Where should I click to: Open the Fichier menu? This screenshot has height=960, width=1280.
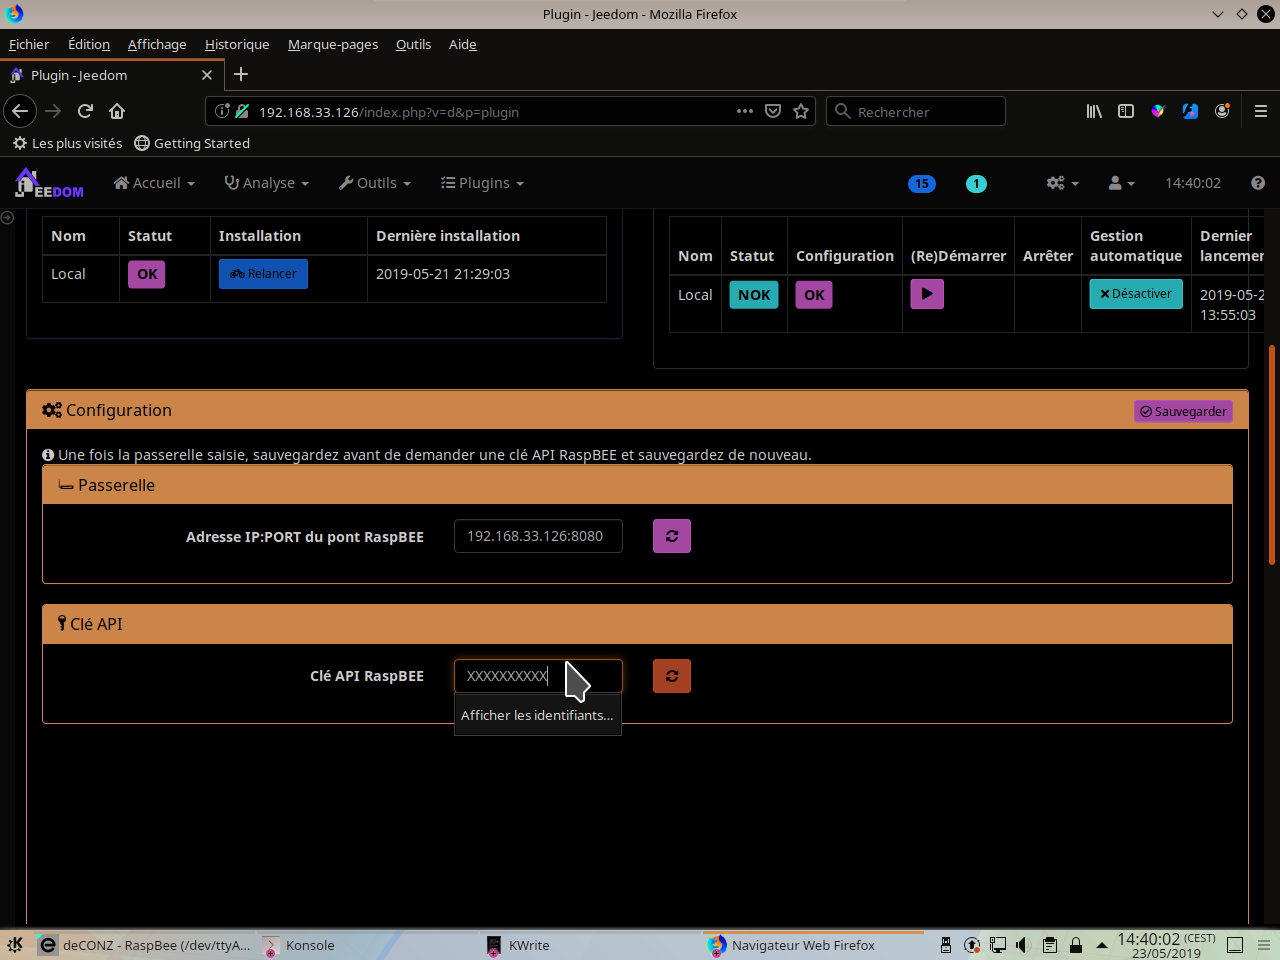[x=29, y=44]
